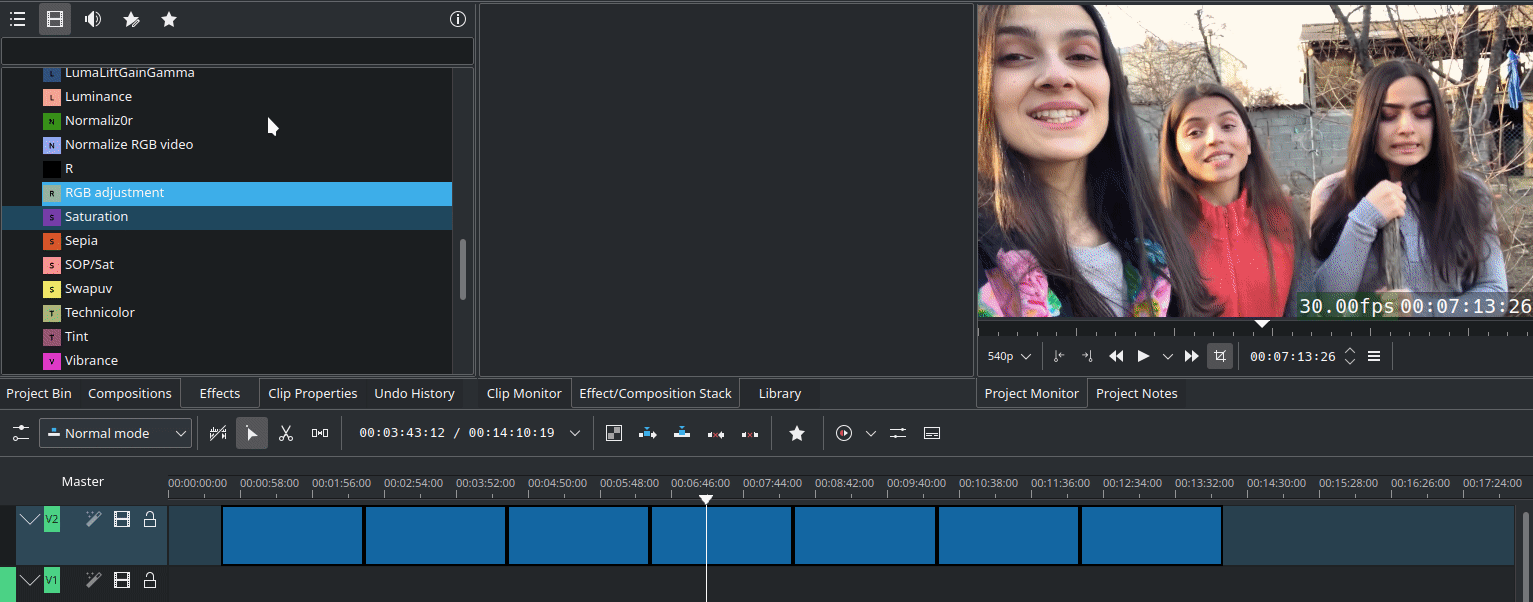Switch to Project Notes tab
1533x602 pixels.
1137,393
